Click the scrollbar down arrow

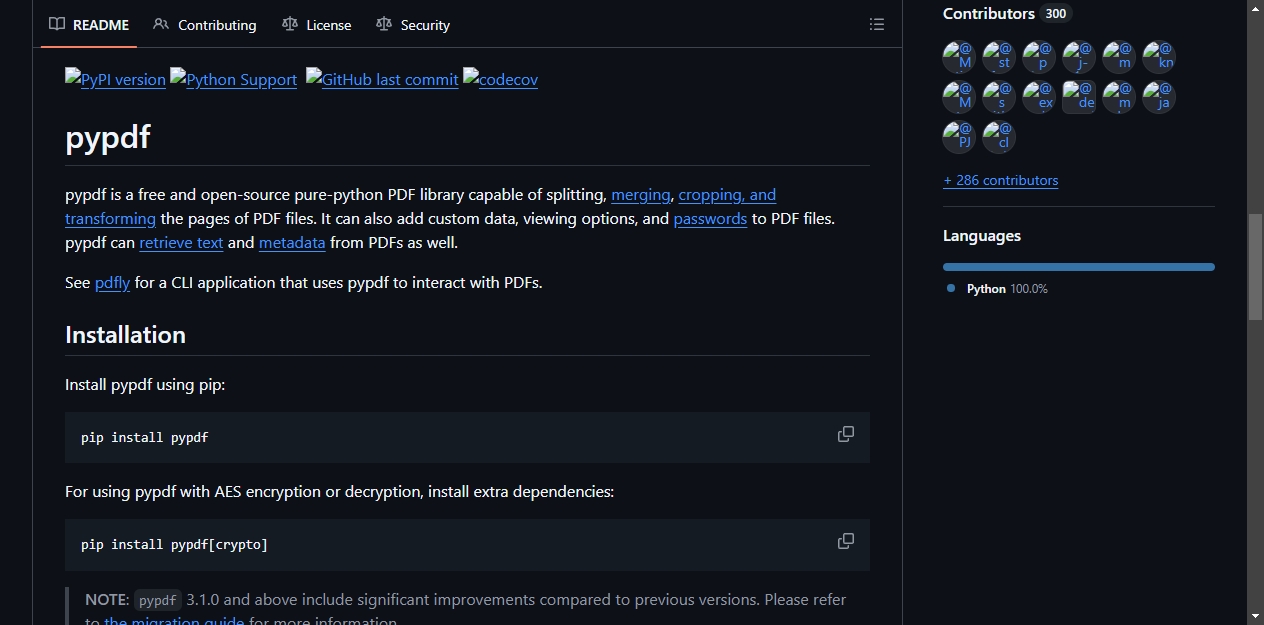pyautogui.click(x=1256, y=616)
